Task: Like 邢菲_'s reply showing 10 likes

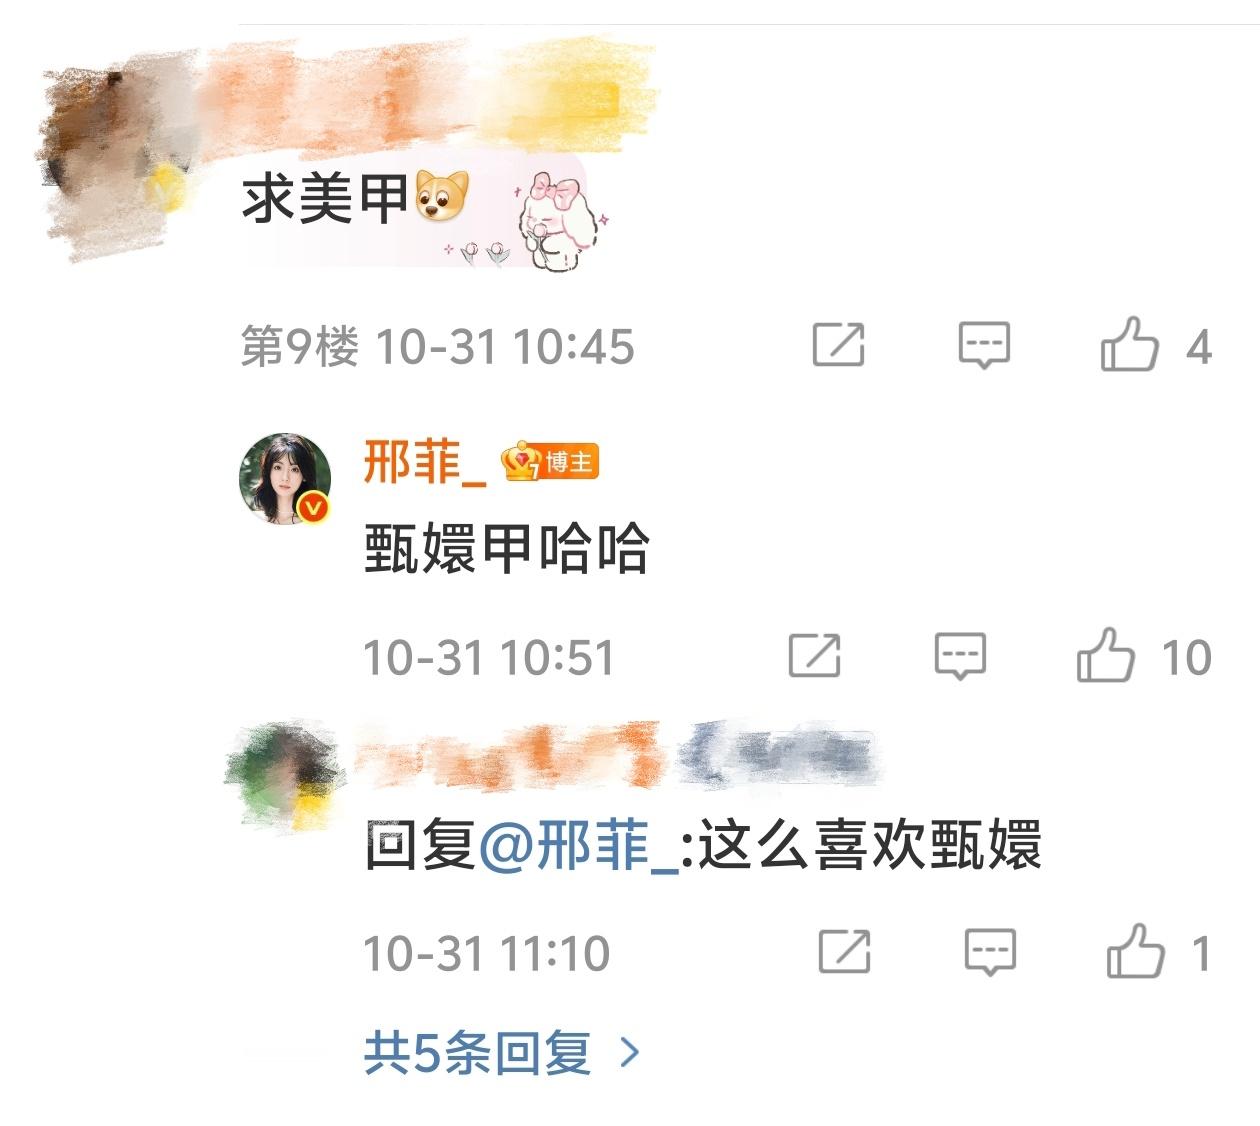Action: point(1105,655)
